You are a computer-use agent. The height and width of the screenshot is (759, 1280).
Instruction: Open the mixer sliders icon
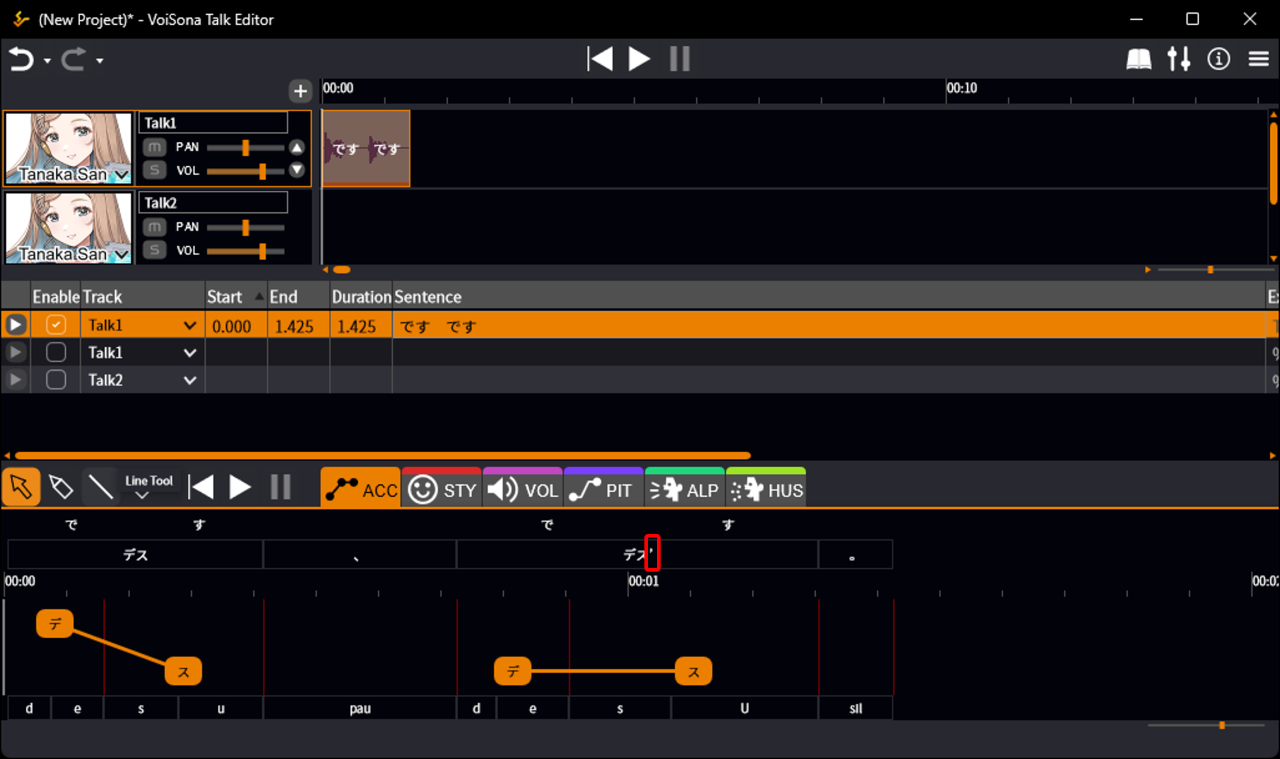pyautogui.click(x=1179, y=59)
